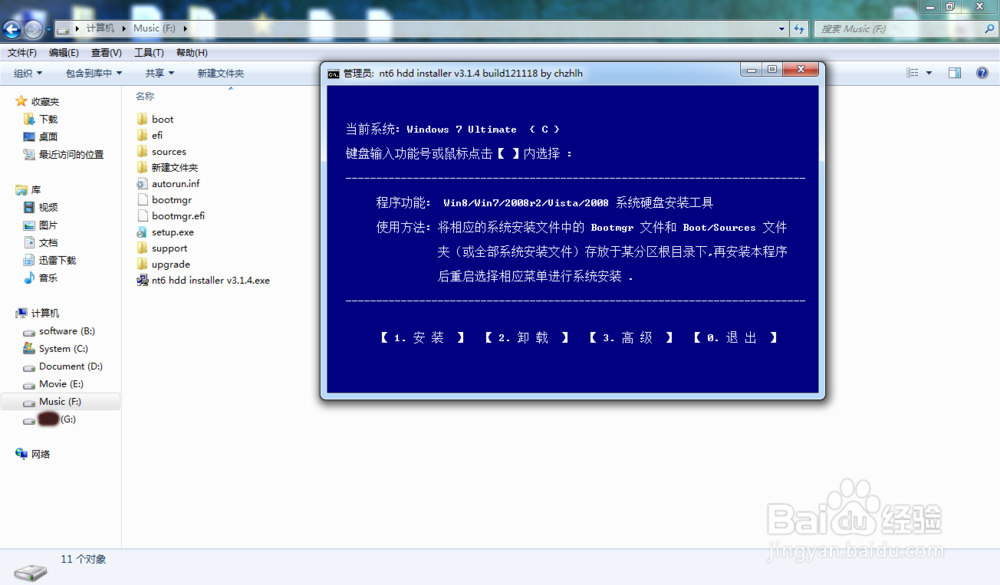This screenshot has width=1000, height=585.
Task: Click 【2. 卸载】 in installer
Action: (x=527, y=337)
